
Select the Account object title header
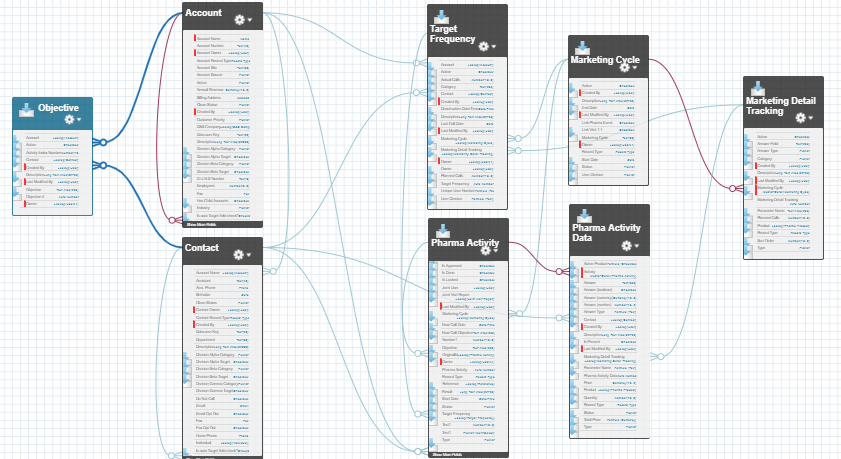pos(204,13)
